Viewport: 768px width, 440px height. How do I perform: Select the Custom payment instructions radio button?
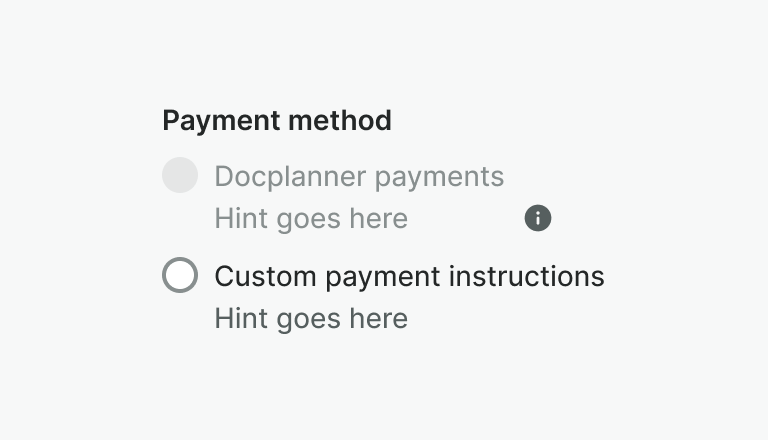point(180,275)
